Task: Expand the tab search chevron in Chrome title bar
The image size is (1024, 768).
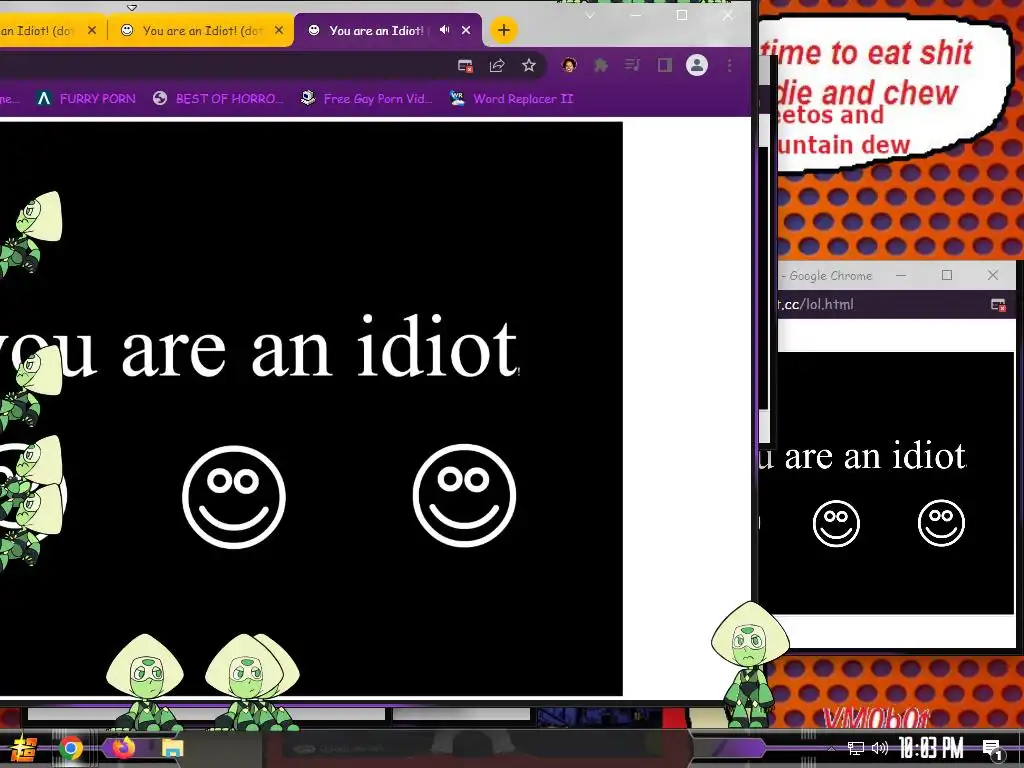Action: pyautogui.click(x=590, y=16)
